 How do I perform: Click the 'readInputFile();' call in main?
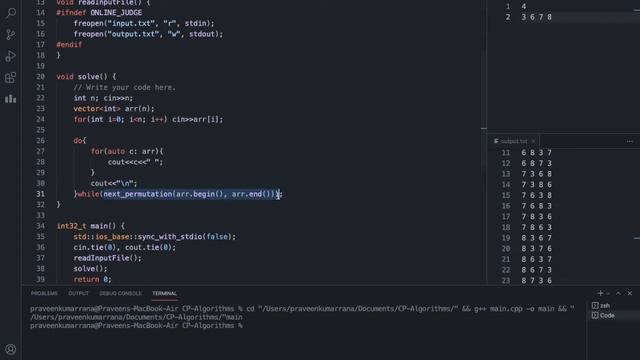pos(107,258)
